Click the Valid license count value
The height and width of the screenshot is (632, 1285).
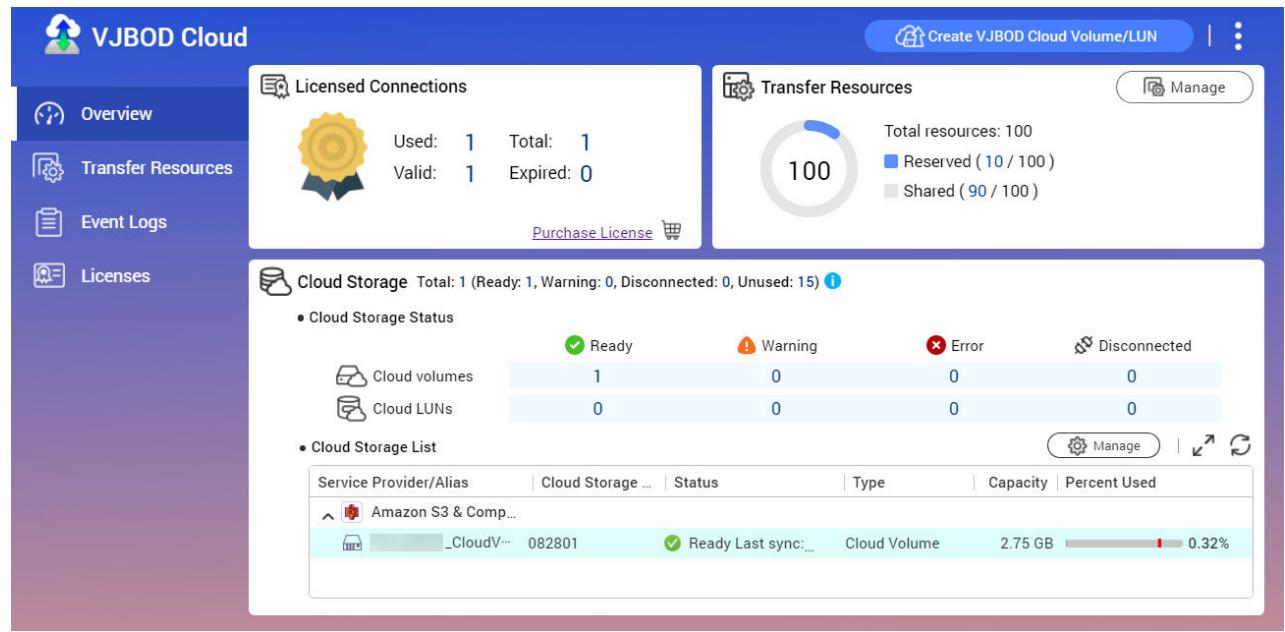[x=468, y=172]
